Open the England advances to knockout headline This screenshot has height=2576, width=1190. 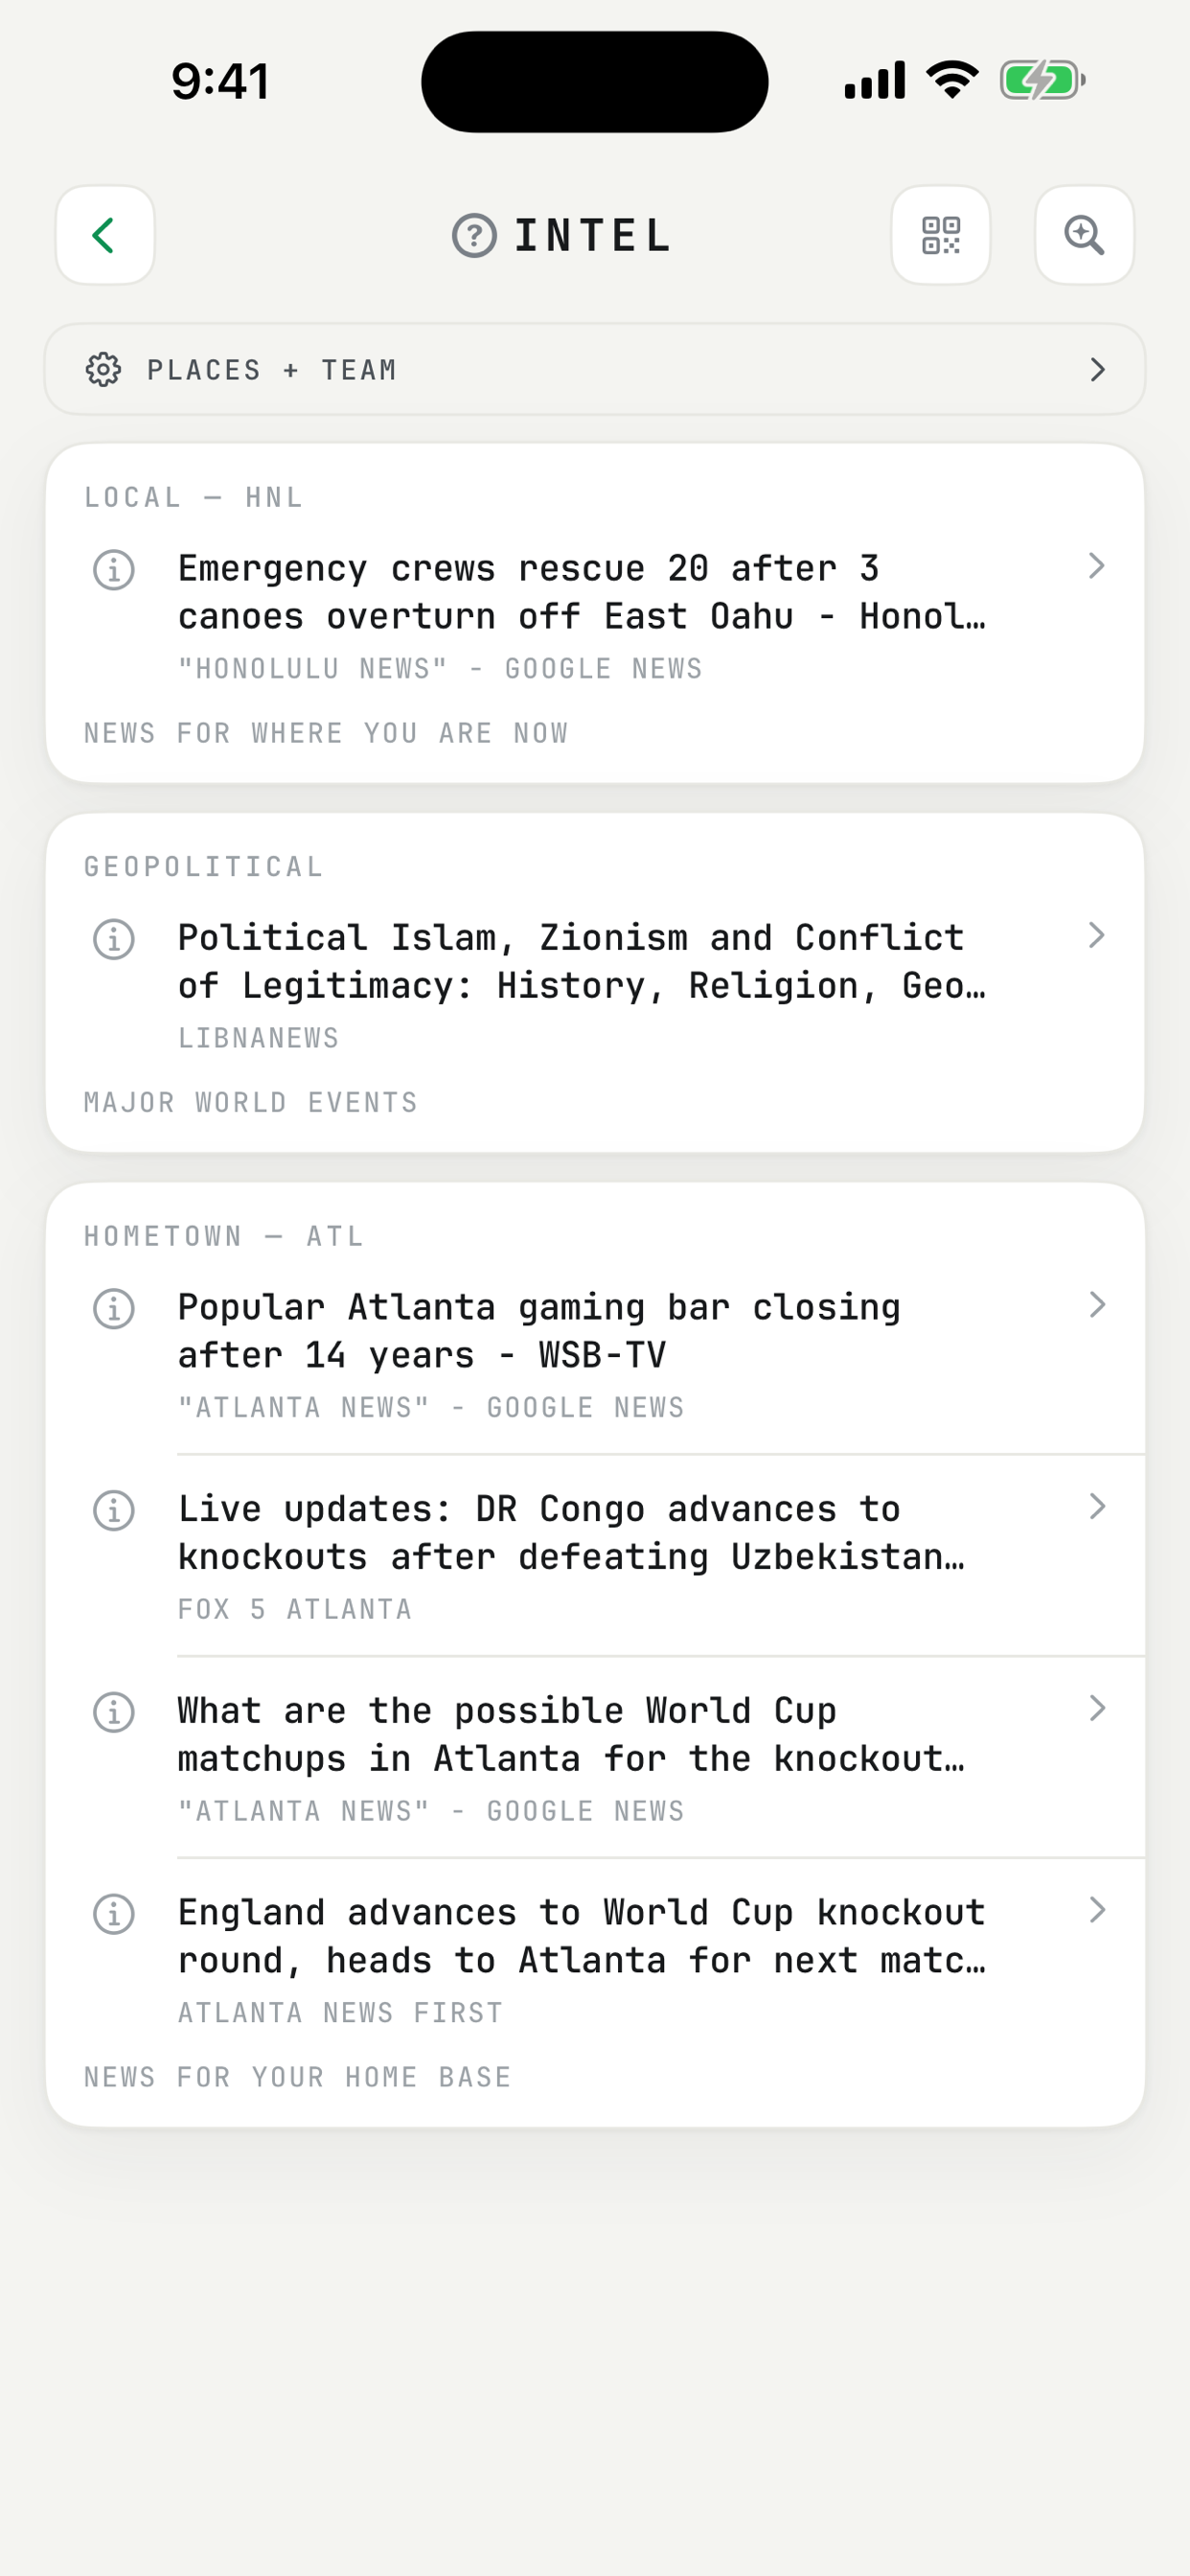pyautogui.click(x=582, y=1936)
